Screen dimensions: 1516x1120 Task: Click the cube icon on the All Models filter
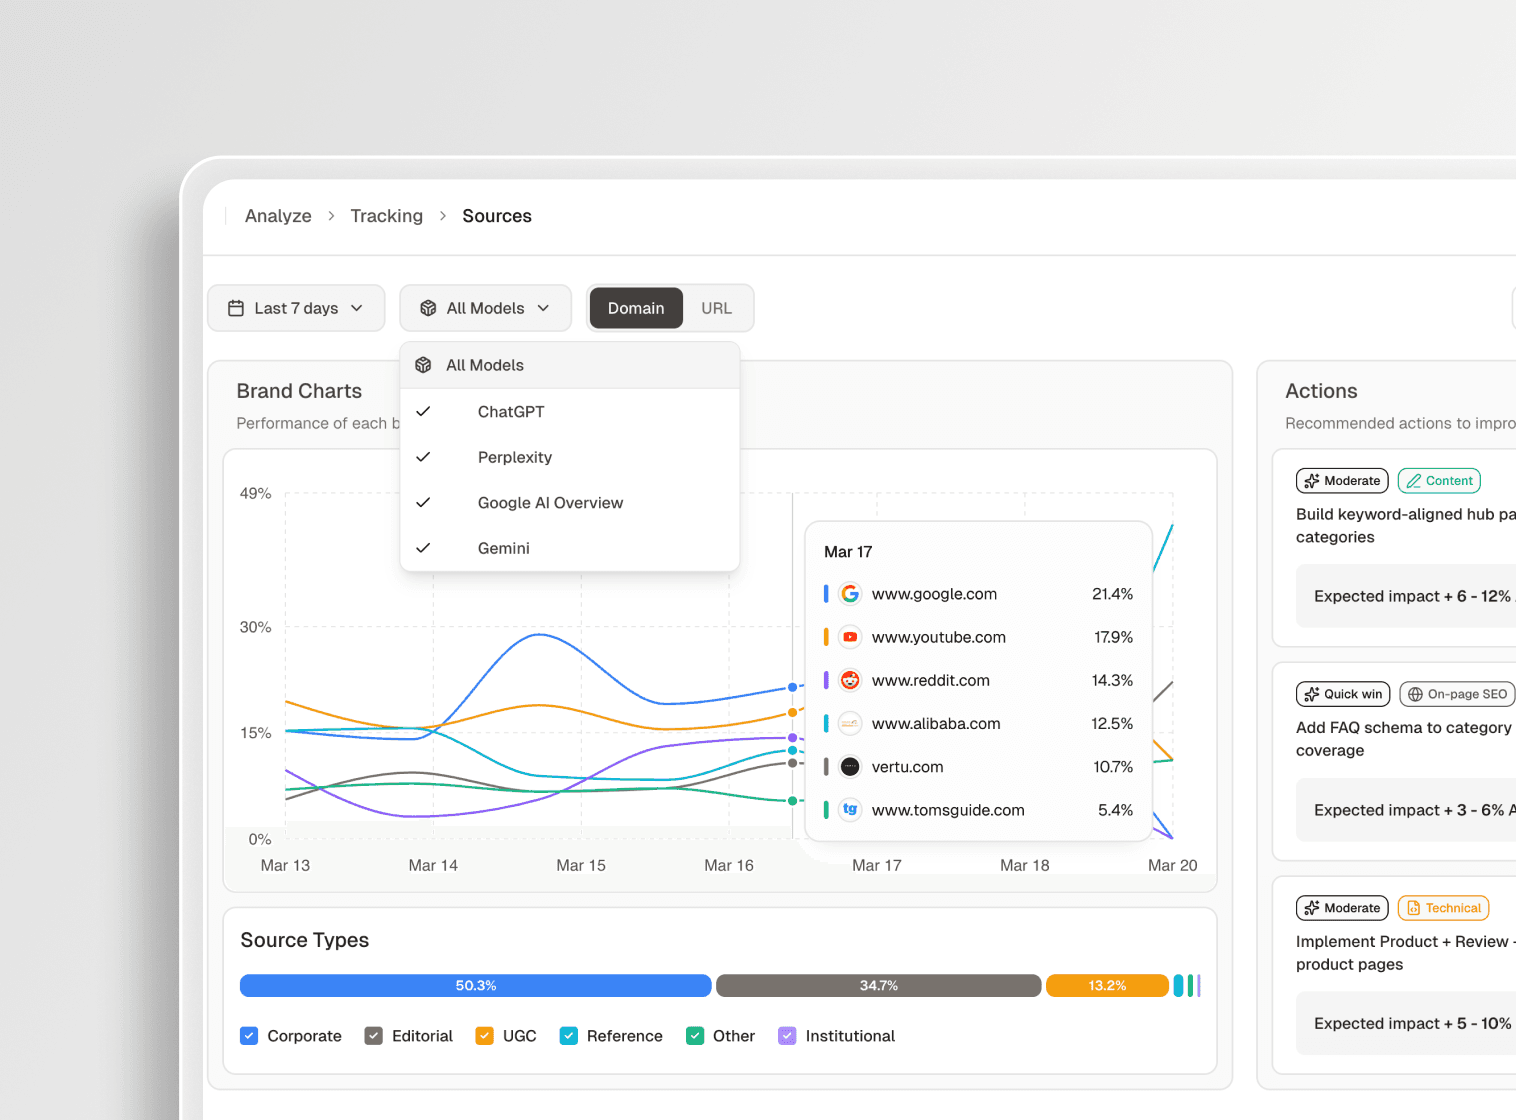428,308
